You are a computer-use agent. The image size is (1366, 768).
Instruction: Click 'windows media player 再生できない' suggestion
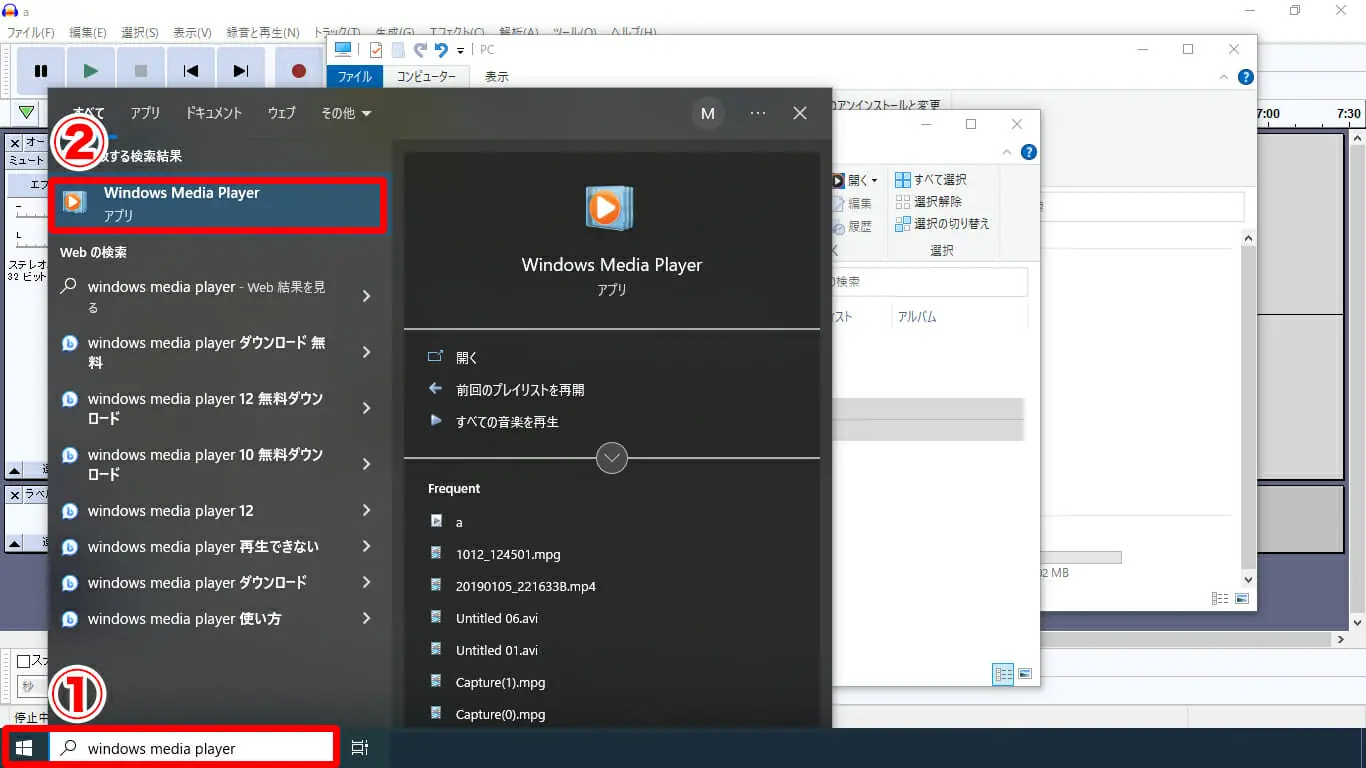(203, 547)
